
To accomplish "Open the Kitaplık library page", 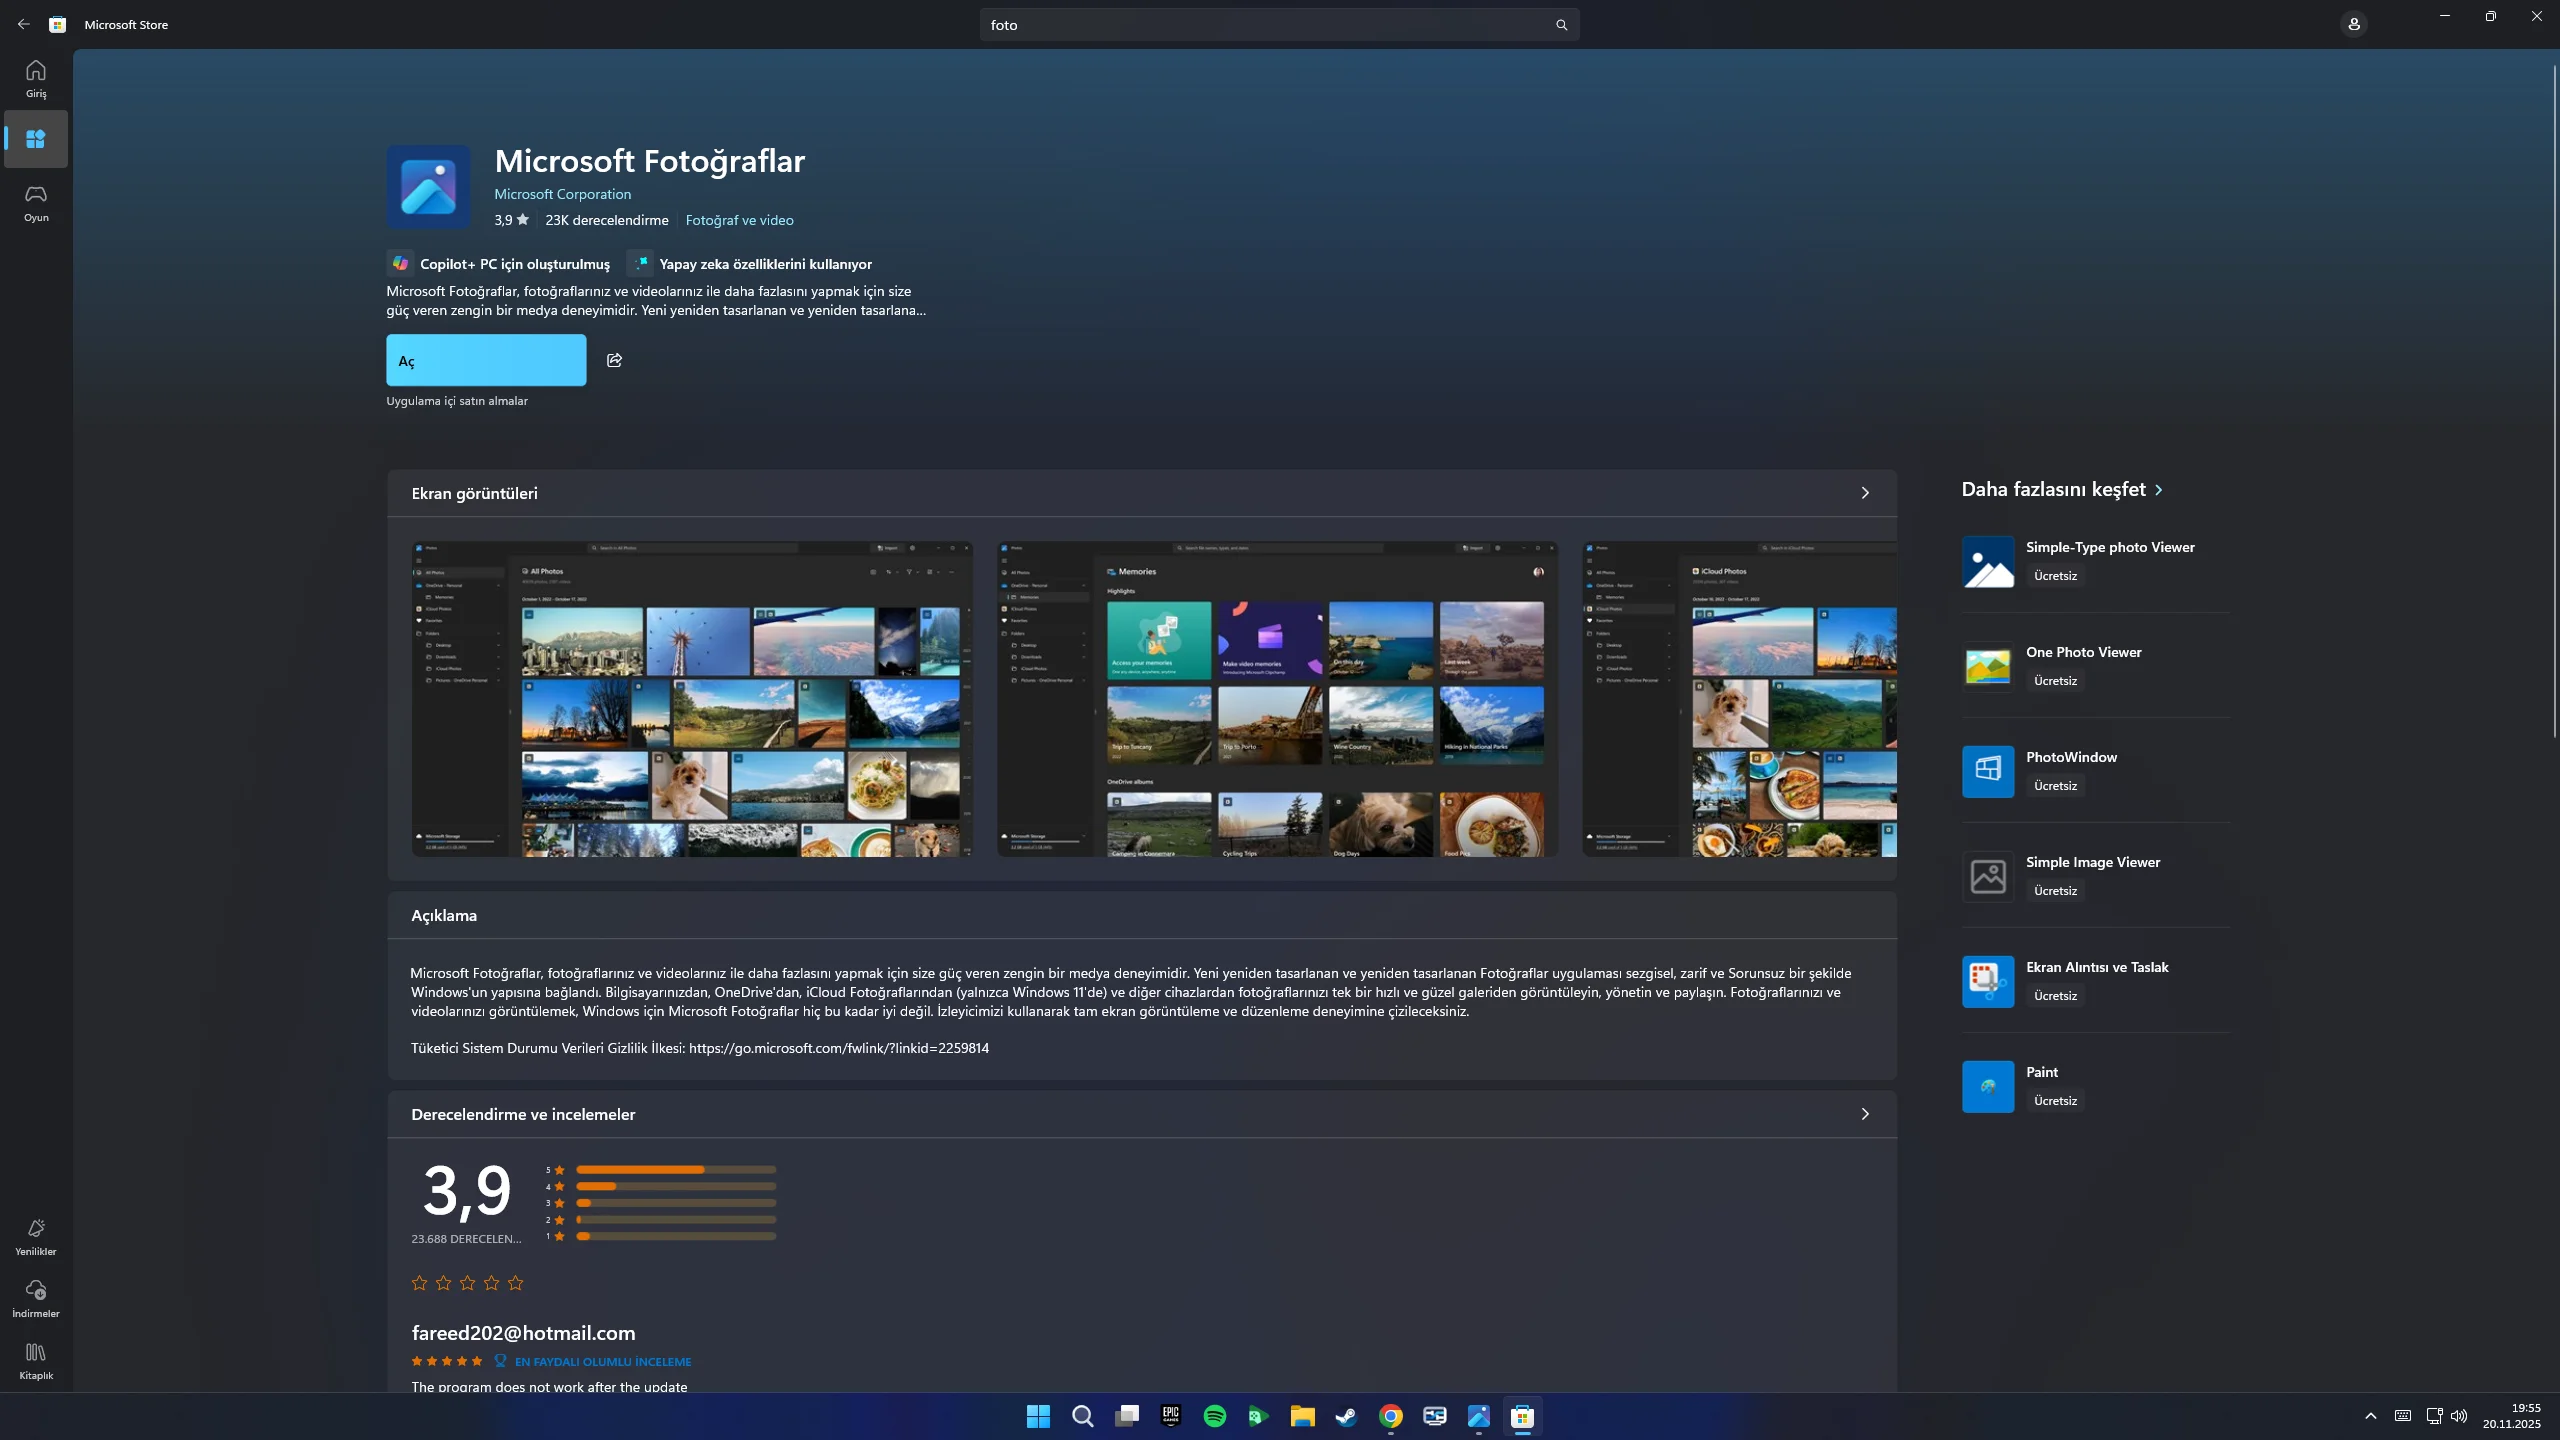I will pos(36,1360).
